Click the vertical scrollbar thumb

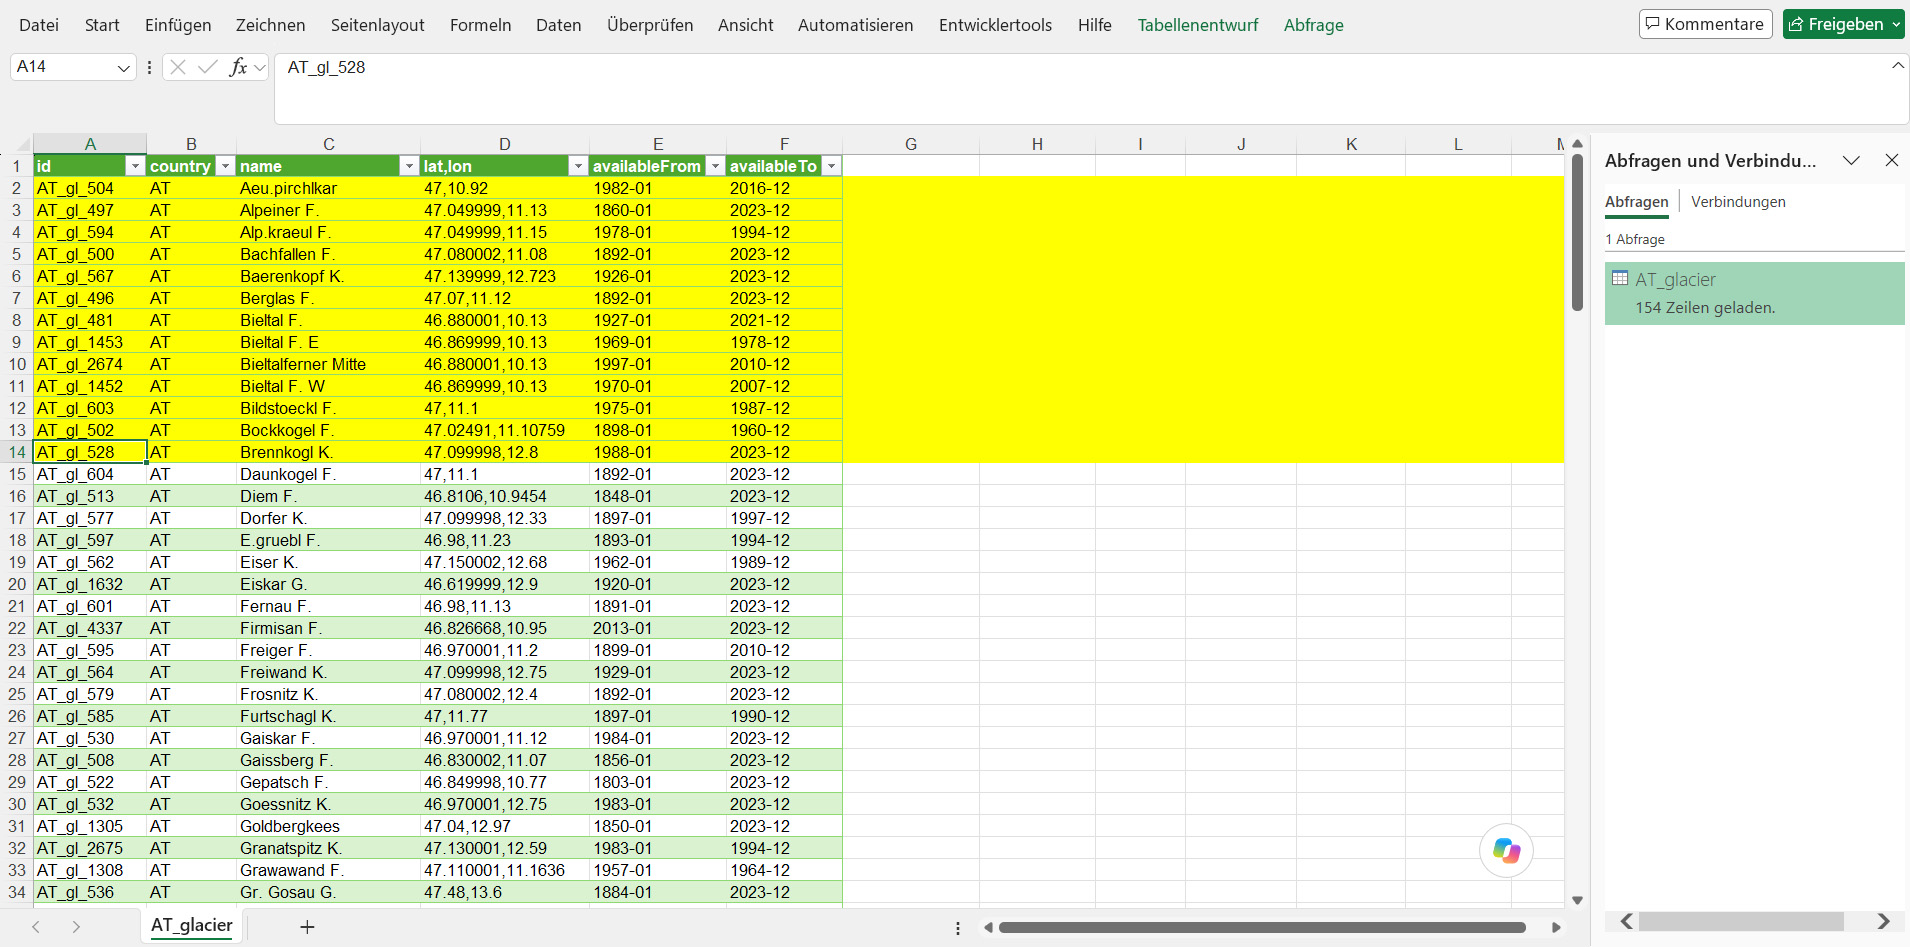[1577, 232]
